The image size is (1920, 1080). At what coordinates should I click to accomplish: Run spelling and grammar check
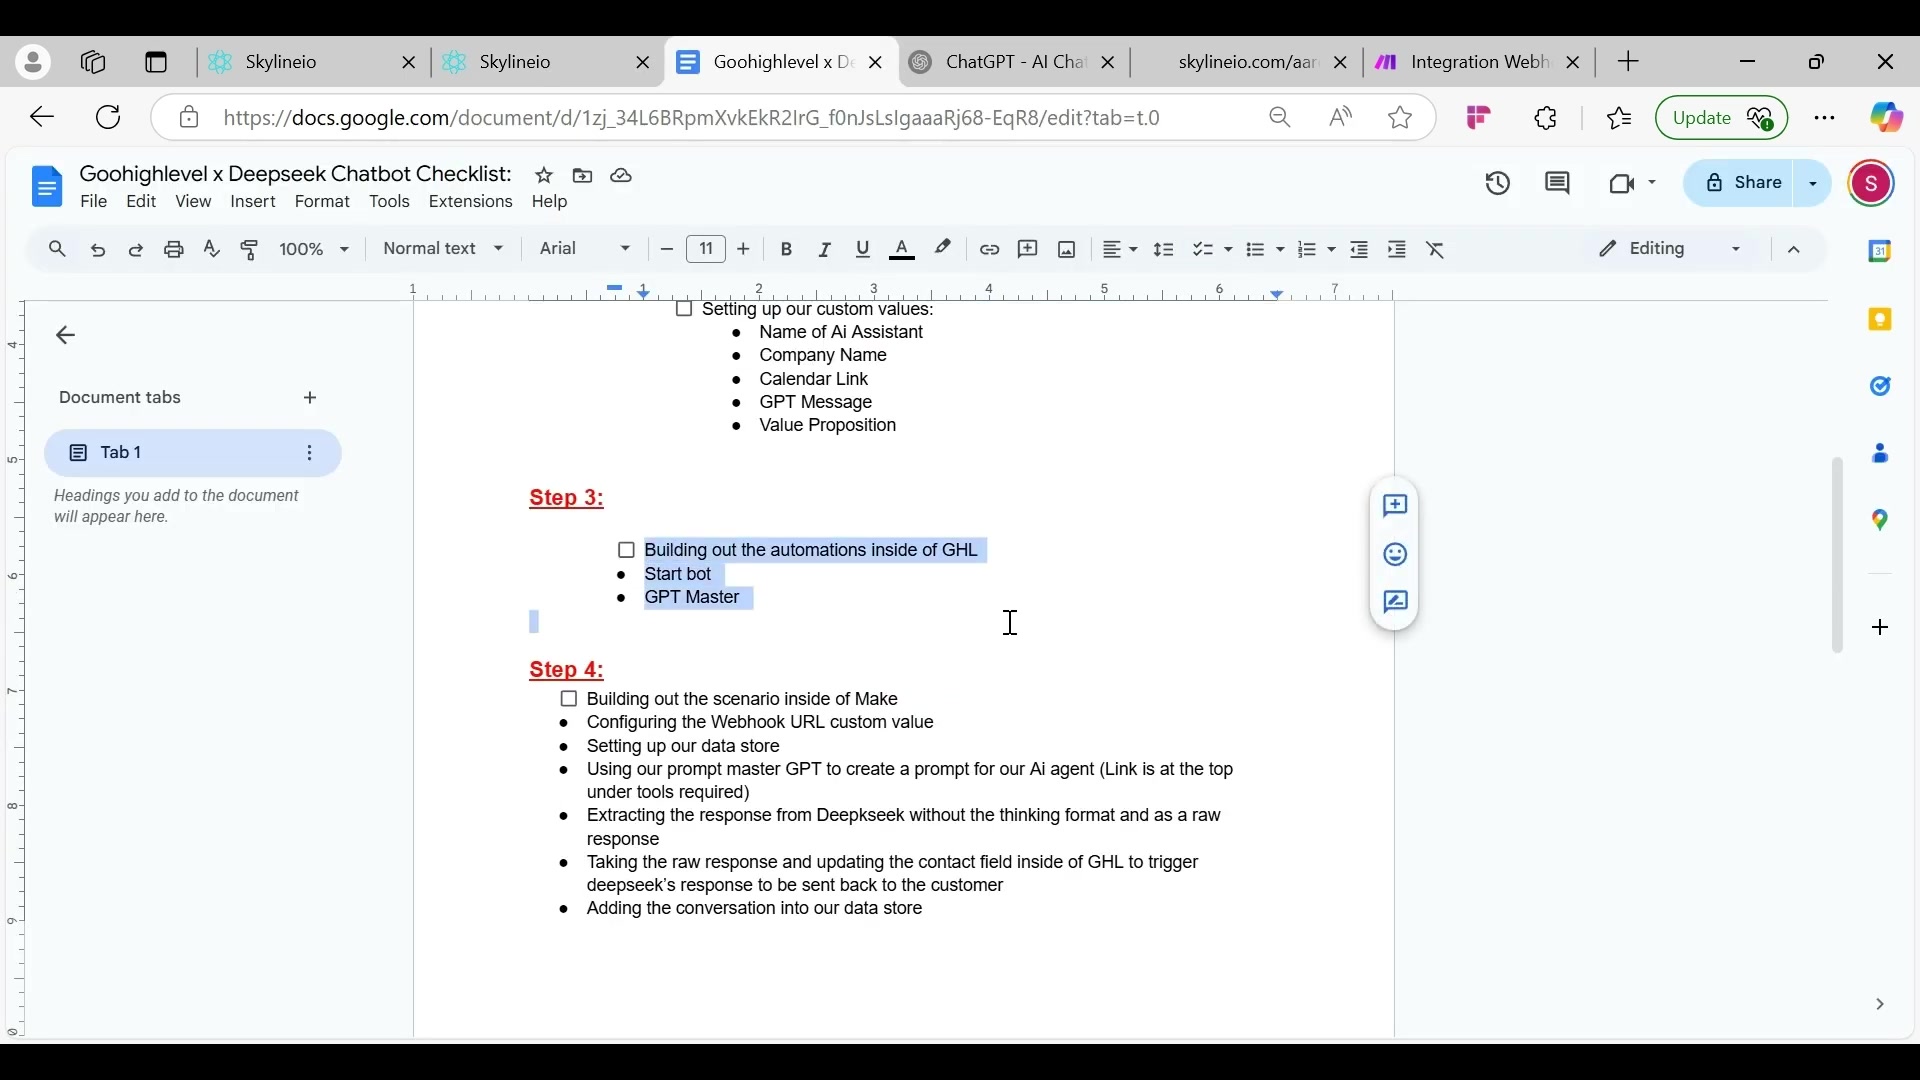click(212, 250)
